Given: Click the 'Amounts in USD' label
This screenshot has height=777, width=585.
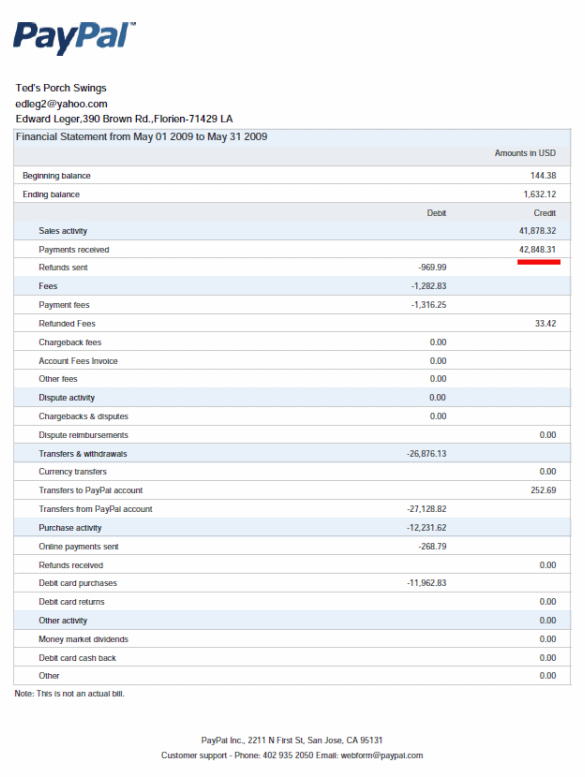Looking at the screenshot, I should click(525, 153).
